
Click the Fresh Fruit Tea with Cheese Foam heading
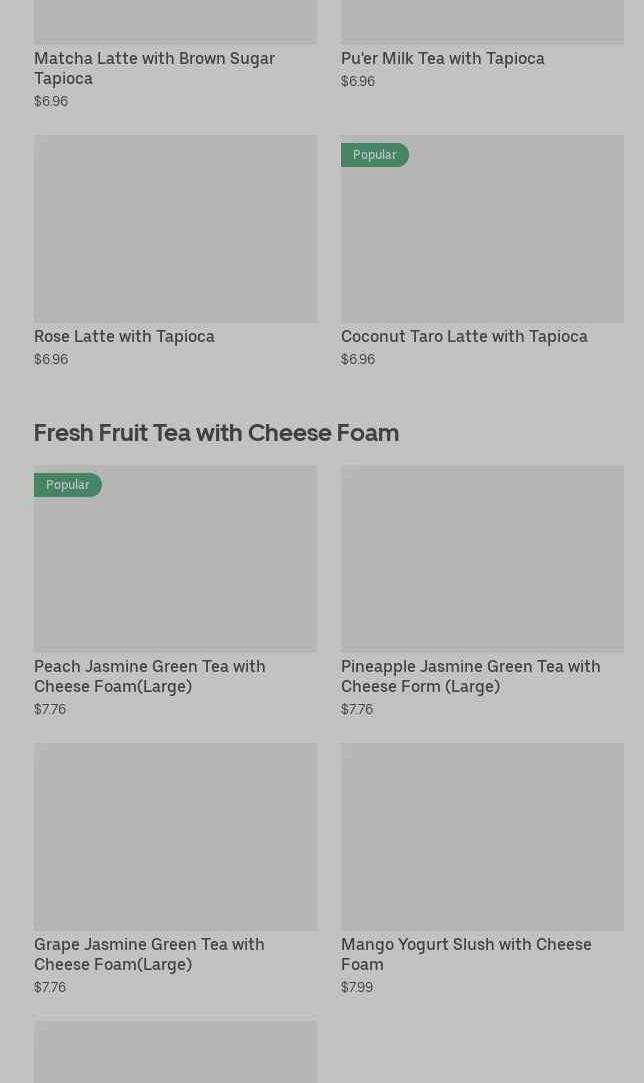click(216, 433)
